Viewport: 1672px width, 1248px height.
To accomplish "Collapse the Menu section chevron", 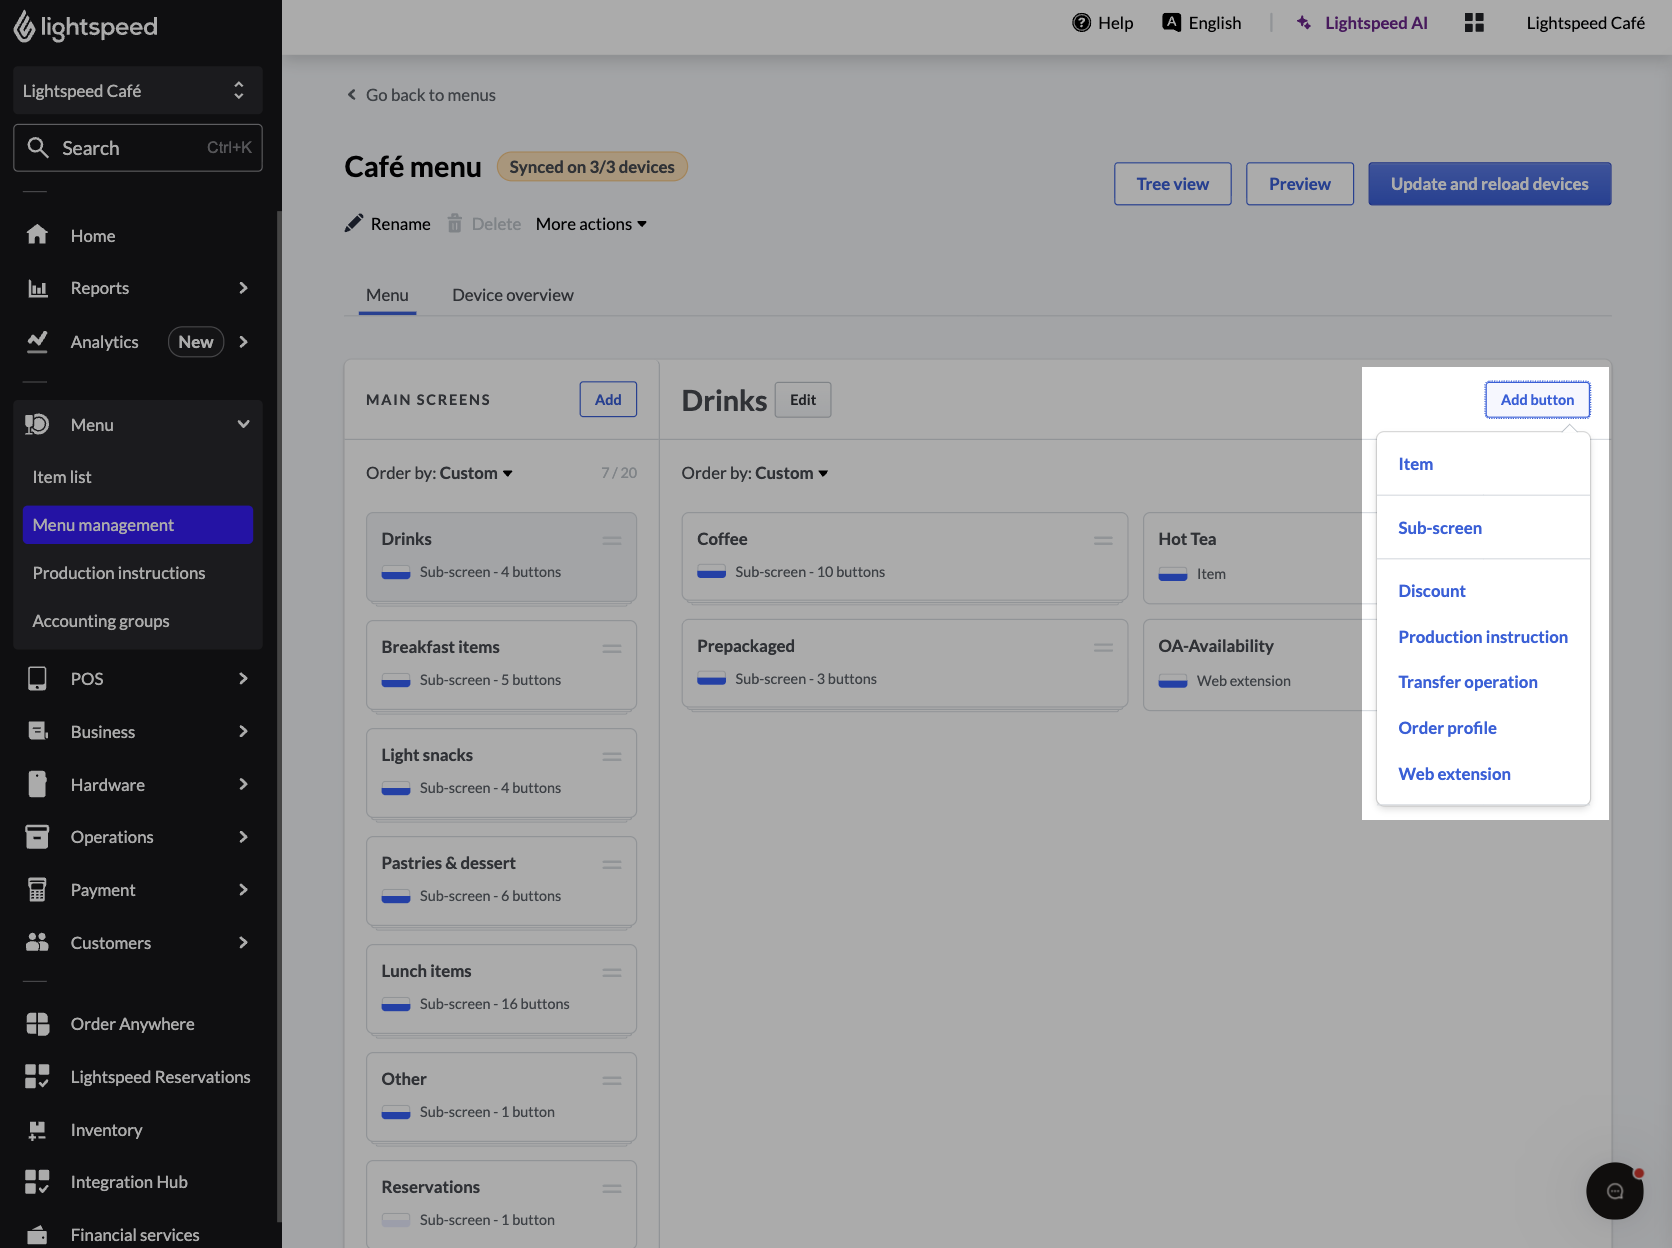I will 243,424.
